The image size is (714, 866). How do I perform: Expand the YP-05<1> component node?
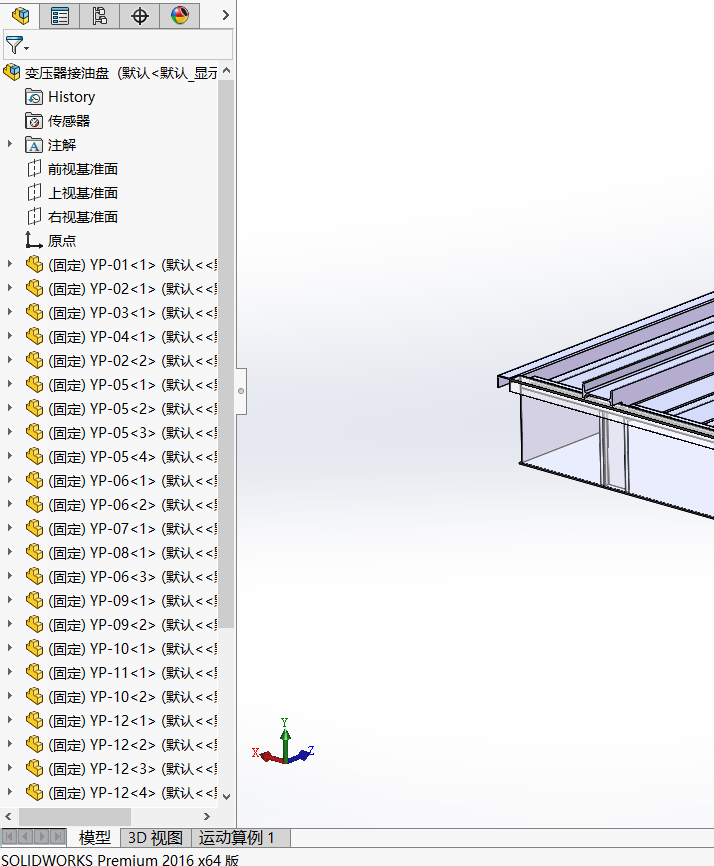[9, 384]
